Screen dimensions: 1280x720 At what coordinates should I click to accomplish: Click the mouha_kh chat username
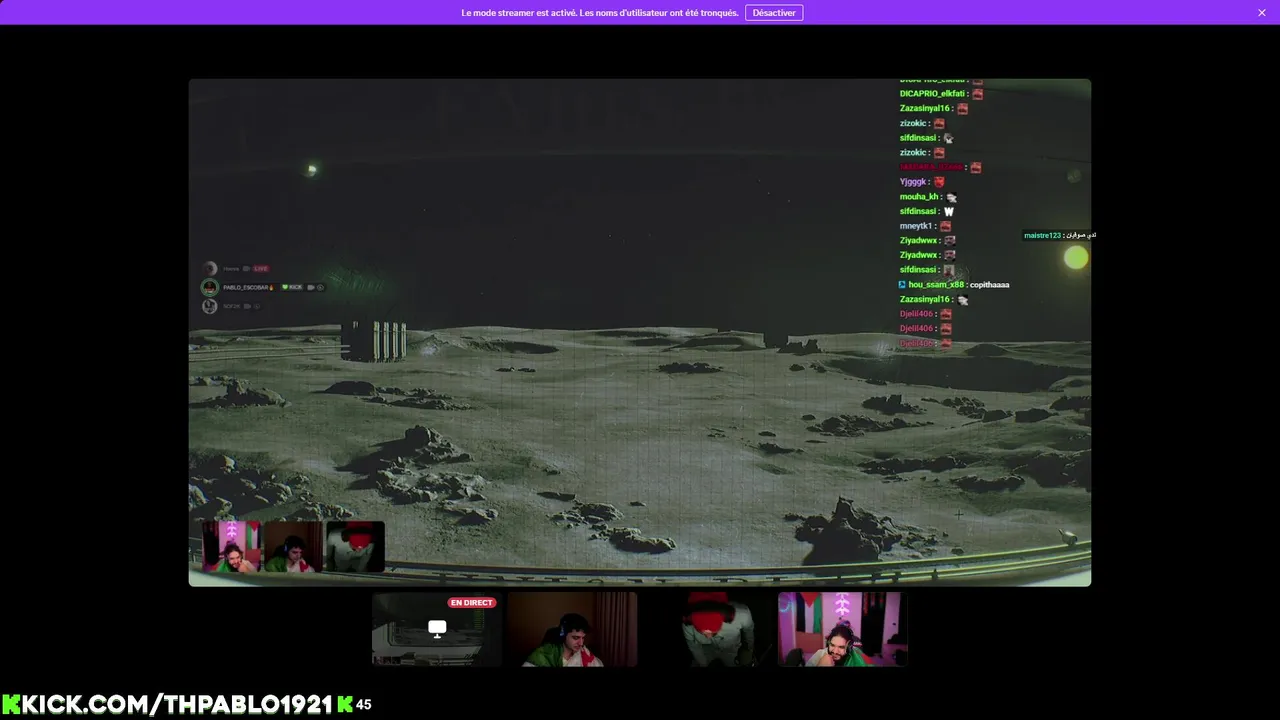tap(919, 197)
